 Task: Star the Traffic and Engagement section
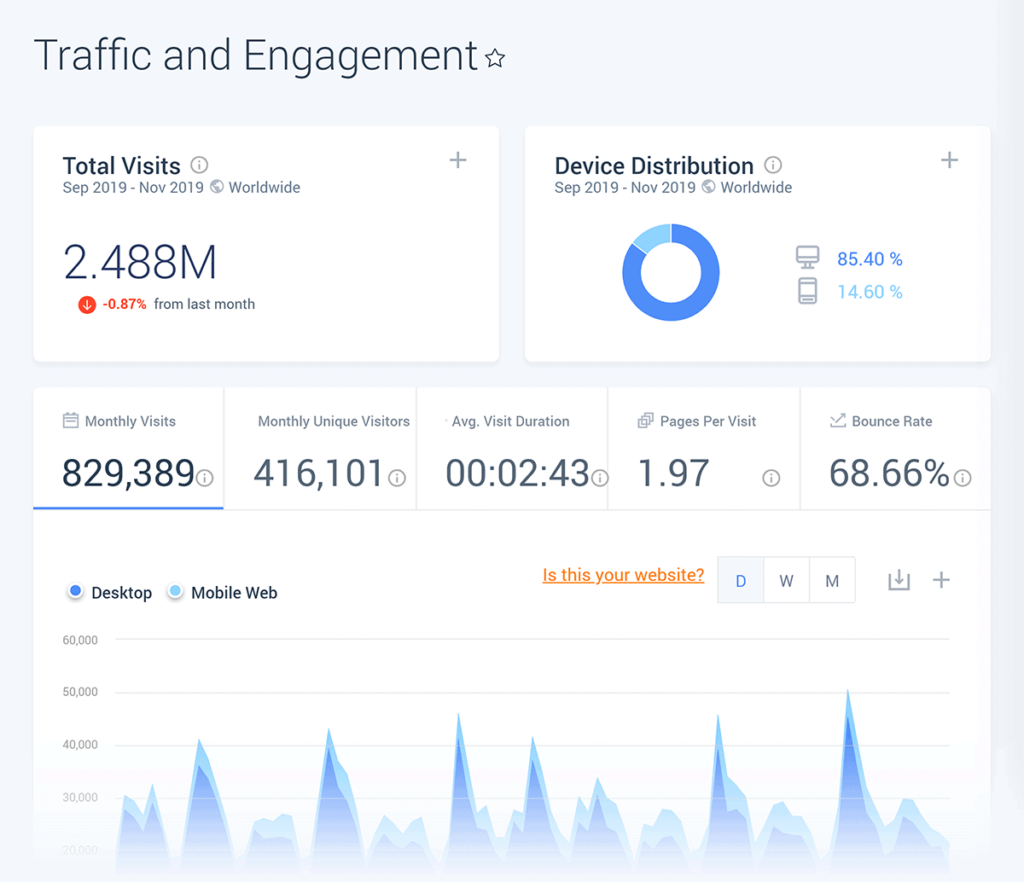coord(495,60)
